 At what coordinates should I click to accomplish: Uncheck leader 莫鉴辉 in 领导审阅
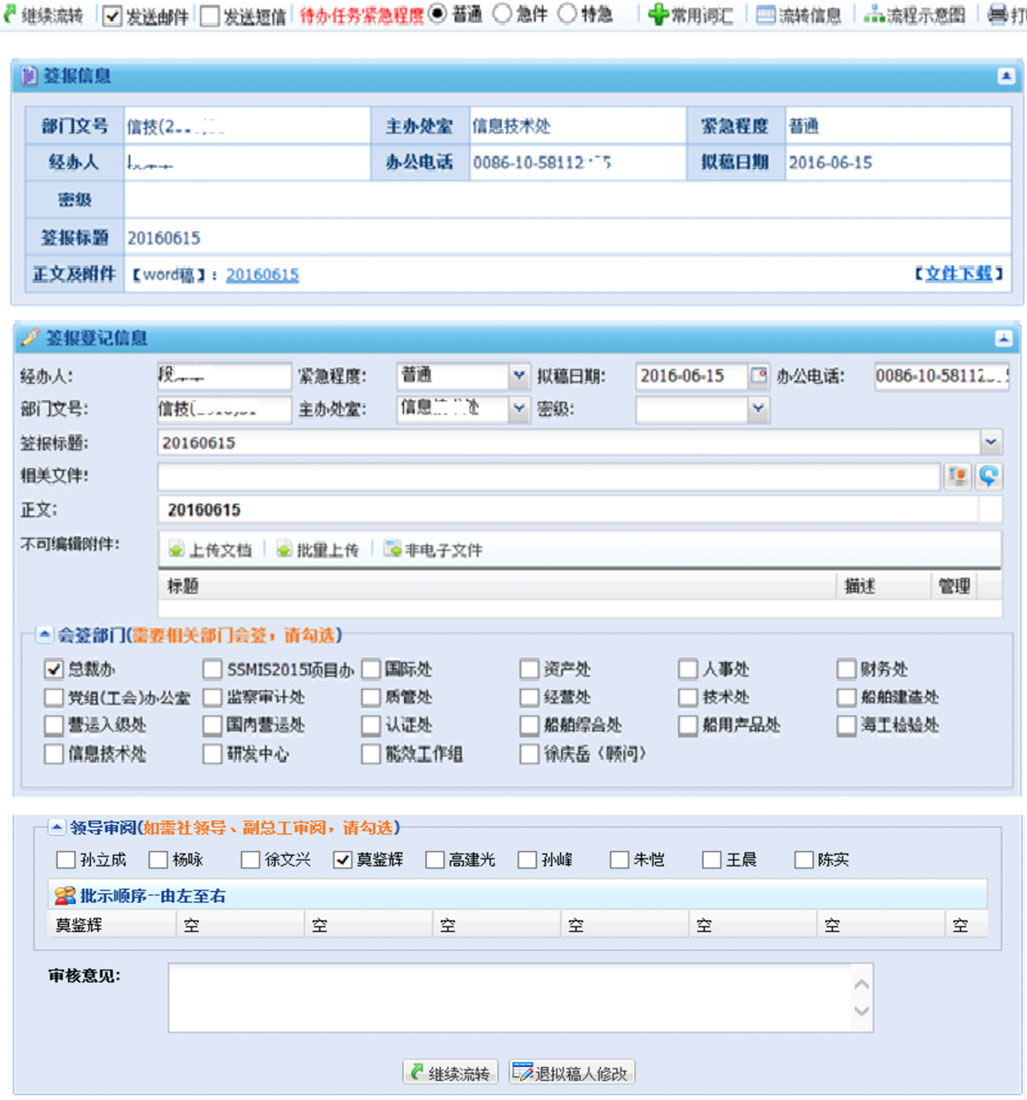(x=344, y=859)
